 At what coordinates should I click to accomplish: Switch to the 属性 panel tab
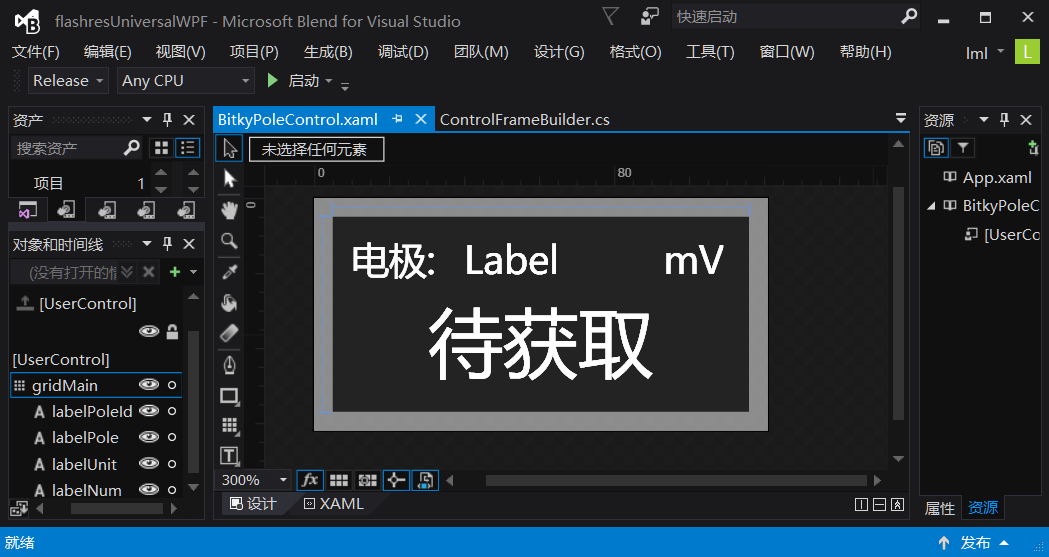point(939,508)
